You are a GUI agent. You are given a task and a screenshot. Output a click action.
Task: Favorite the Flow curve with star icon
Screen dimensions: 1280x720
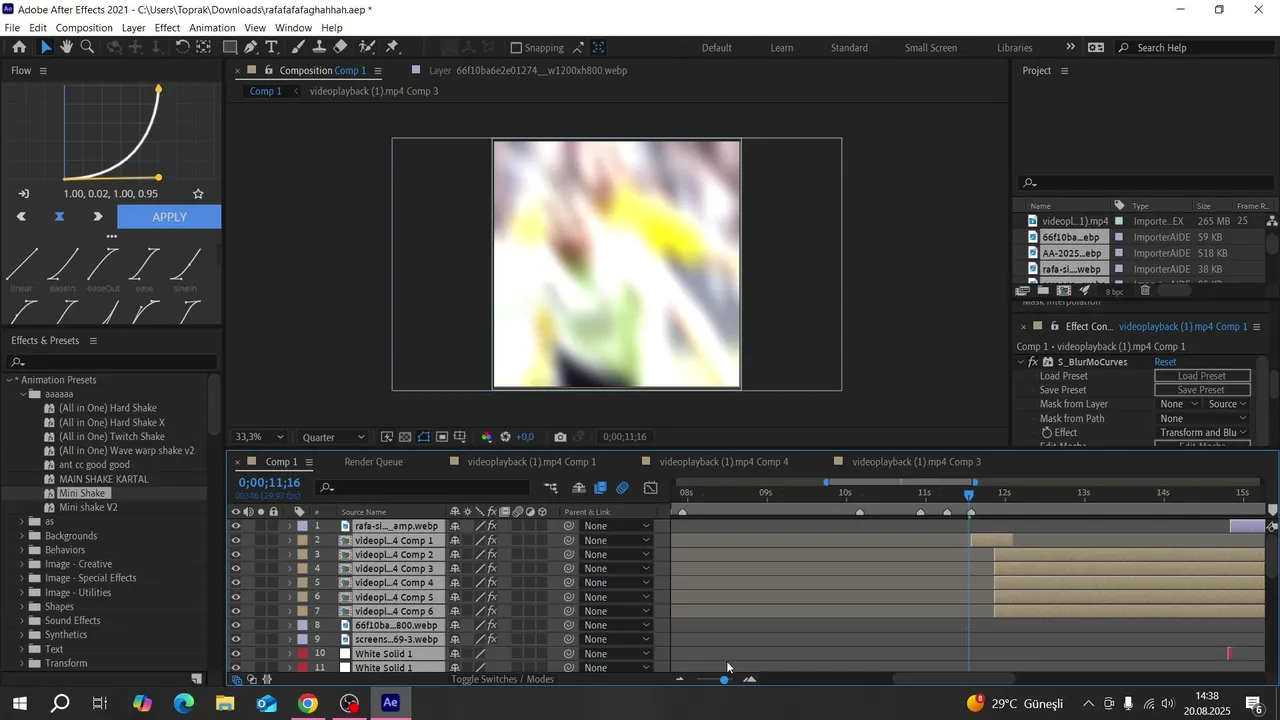coord(198,194)
